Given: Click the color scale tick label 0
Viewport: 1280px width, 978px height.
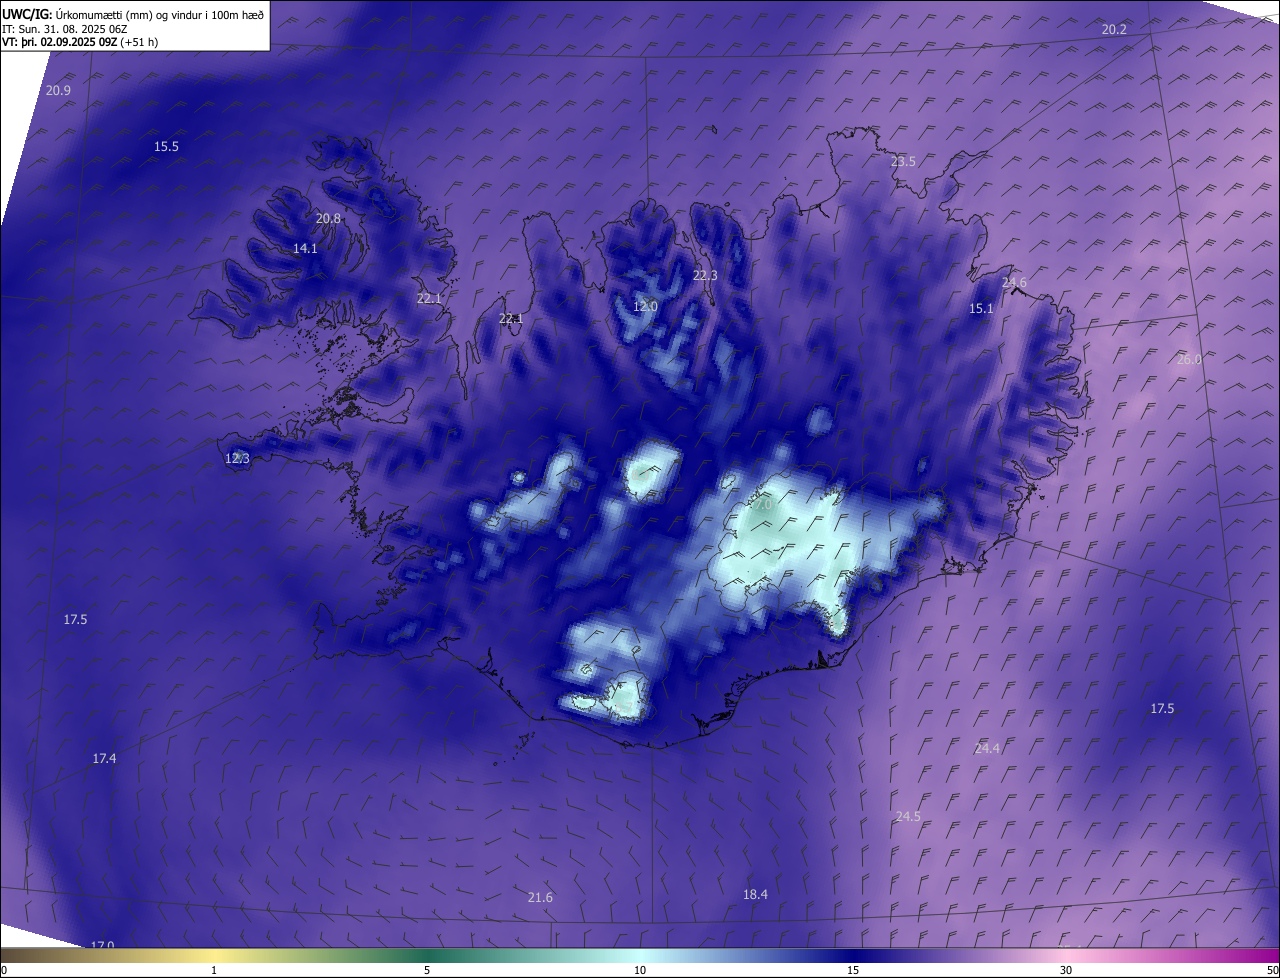Looking at the screenshot, I should [4, 970].
